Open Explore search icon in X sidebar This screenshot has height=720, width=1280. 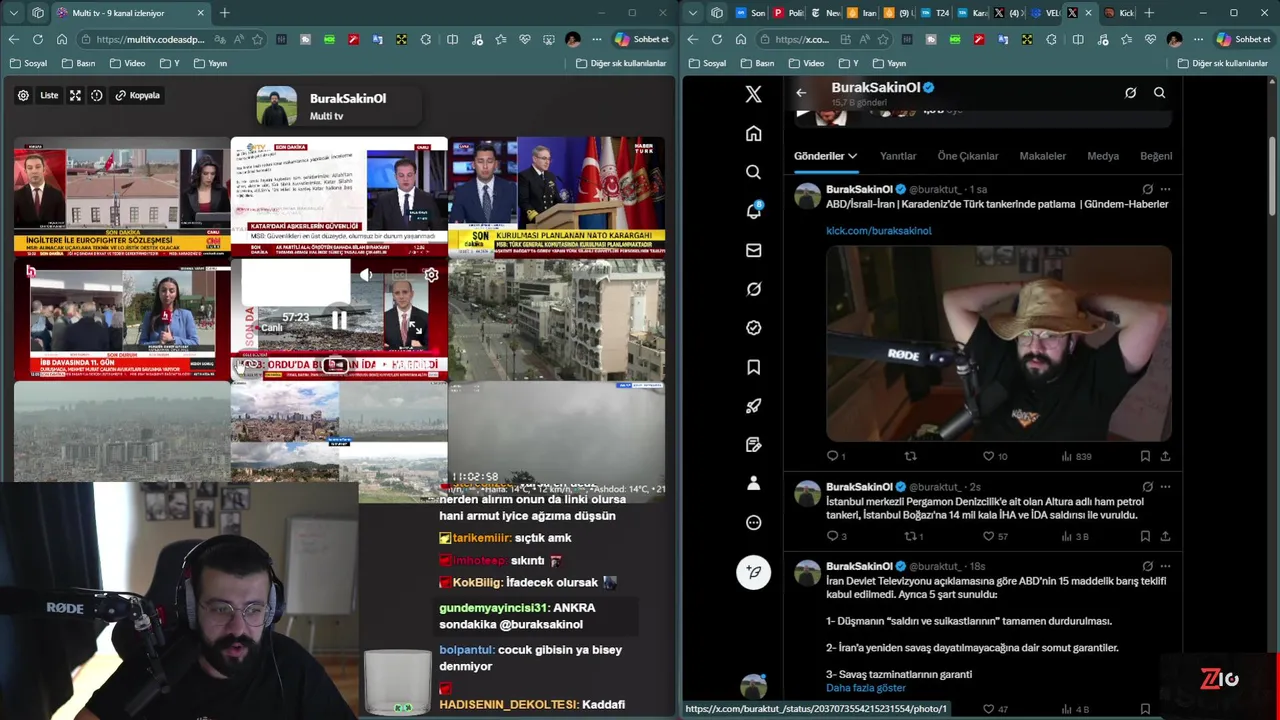pyautogui.click(x=754, y=172)
